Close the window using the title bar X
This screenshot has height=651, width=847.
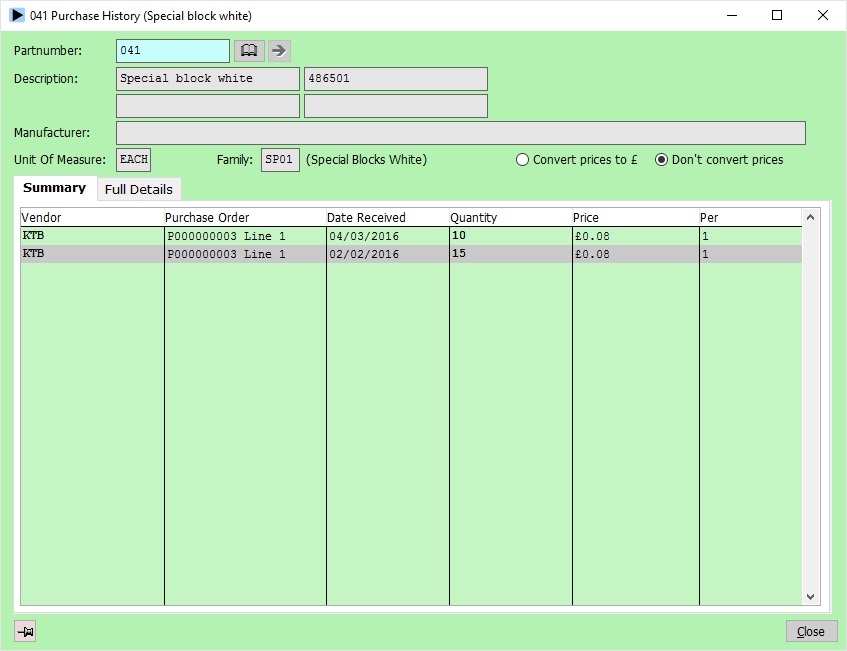click(823, 15)
